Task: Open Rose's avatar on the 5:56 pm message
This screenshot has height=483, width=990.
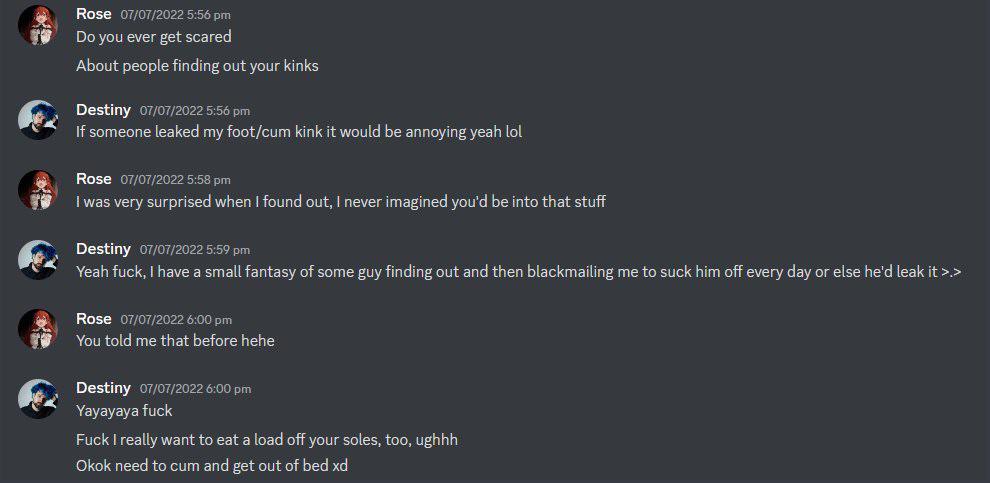Action: [37, 25]
